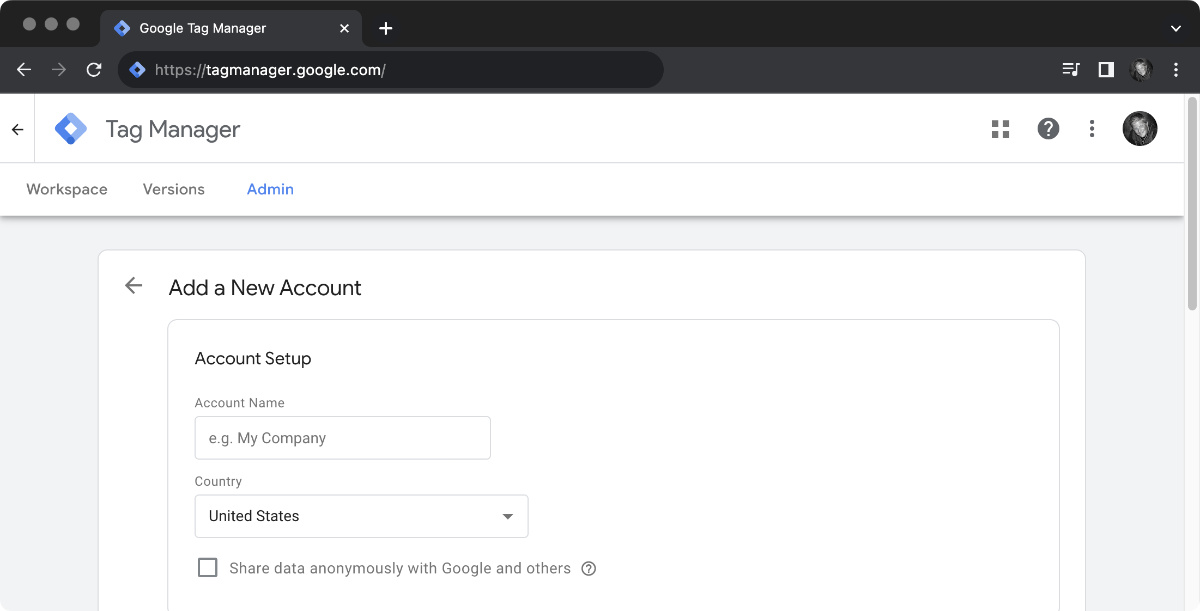Open Chrome's customize and control menu
Image resolution: width=1200 pixels, height=611 pixels.
[x=1175, y=69]
